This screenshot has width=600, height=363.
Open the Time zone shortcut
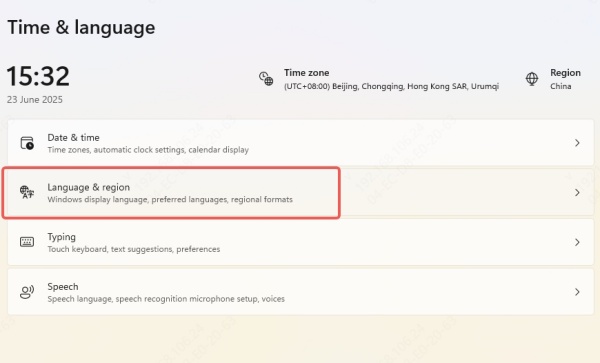(379, 79)
